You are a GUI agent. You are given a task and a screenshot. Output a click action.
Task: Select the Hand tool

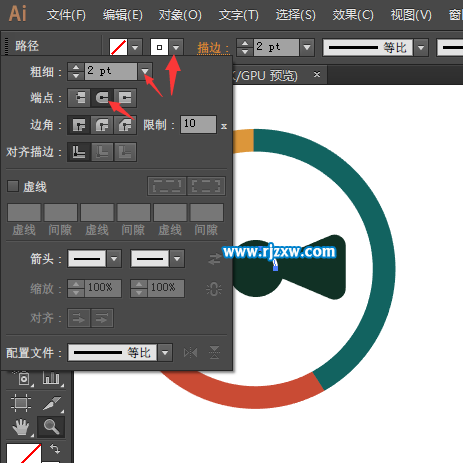(21, 427)
